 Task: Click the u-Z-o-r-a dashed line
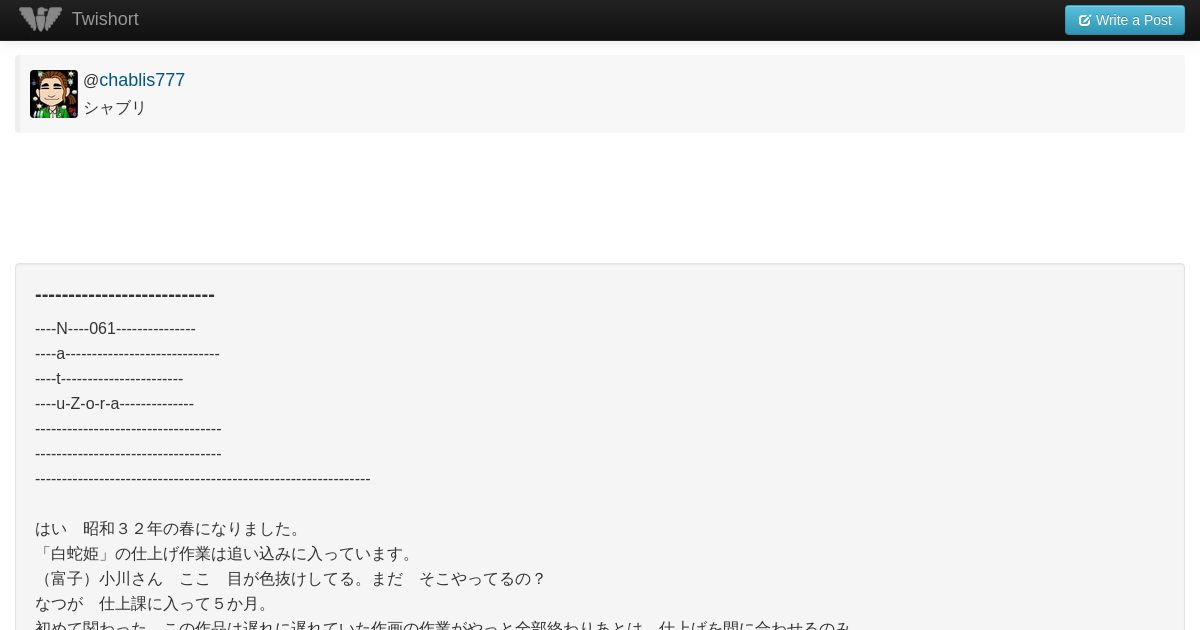(x=114, y=404)
